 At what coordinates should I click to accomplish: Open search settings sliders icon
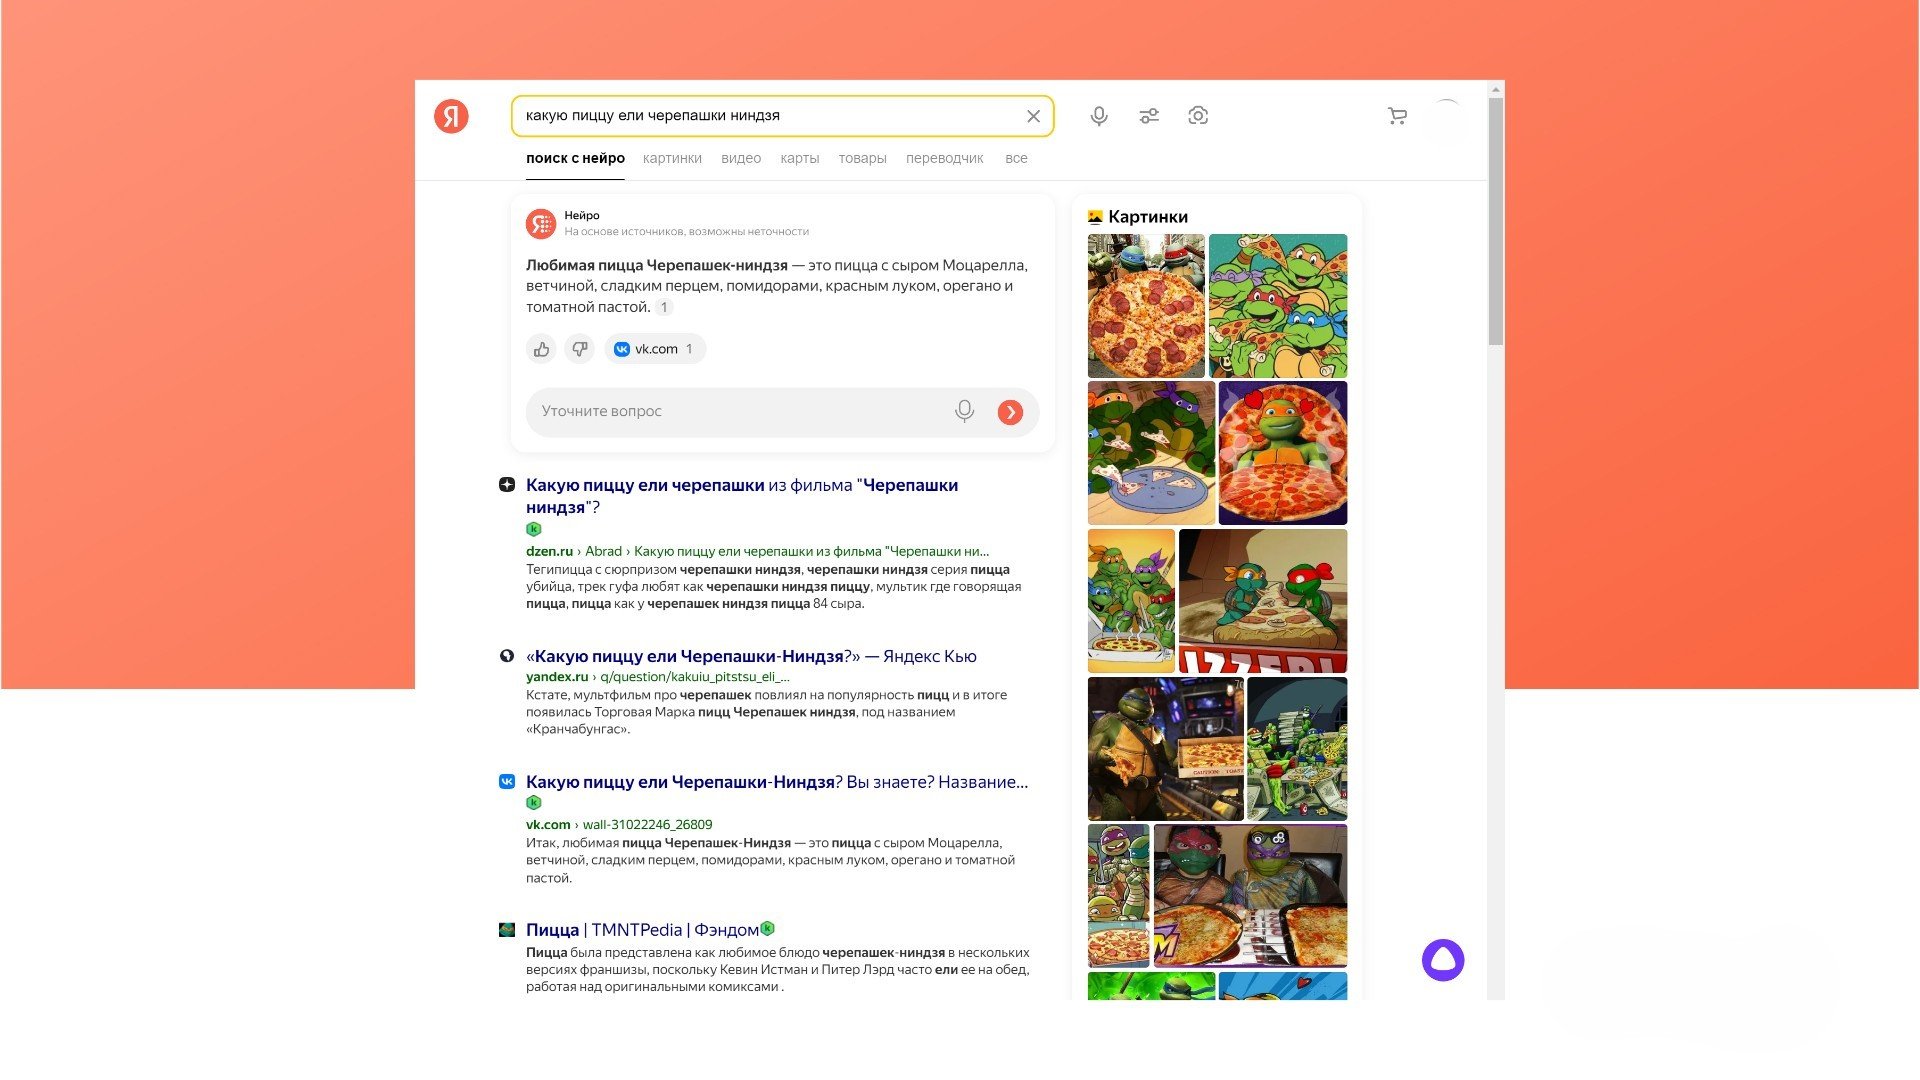[1148, 116]
